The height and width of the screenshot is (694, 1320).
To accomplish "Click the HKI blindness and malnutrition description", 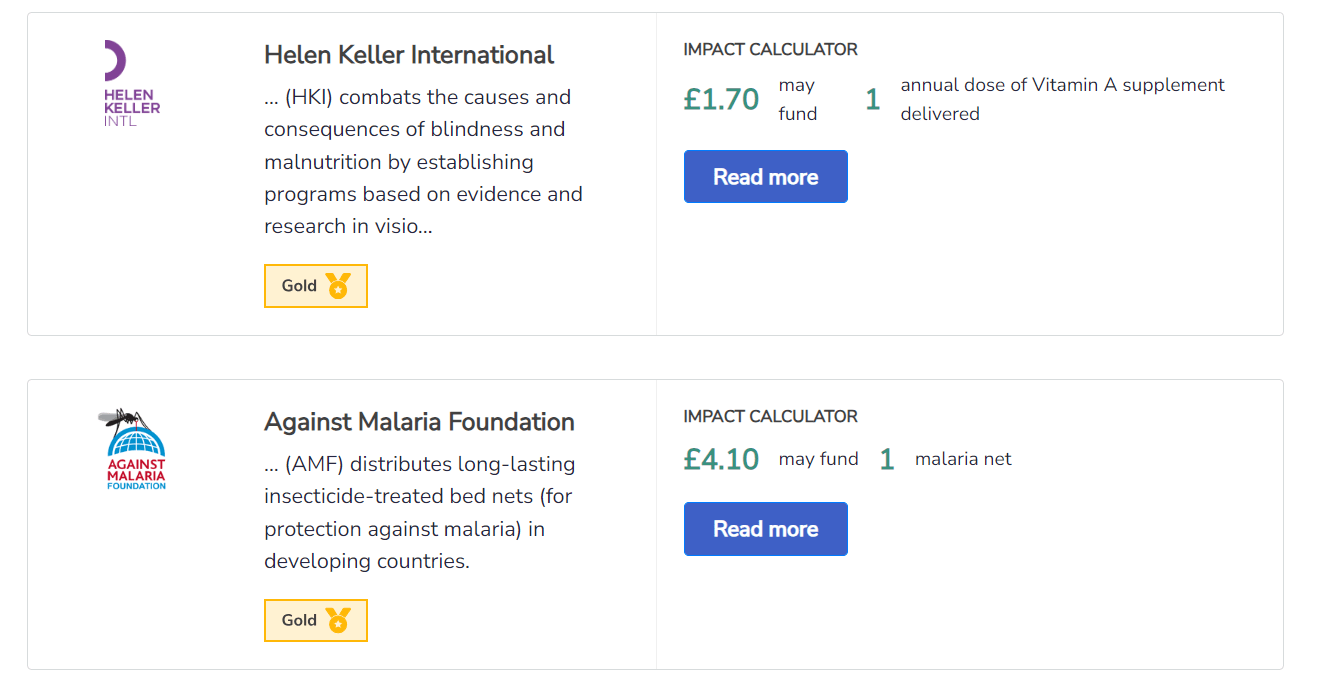I will tap(423, 162).
